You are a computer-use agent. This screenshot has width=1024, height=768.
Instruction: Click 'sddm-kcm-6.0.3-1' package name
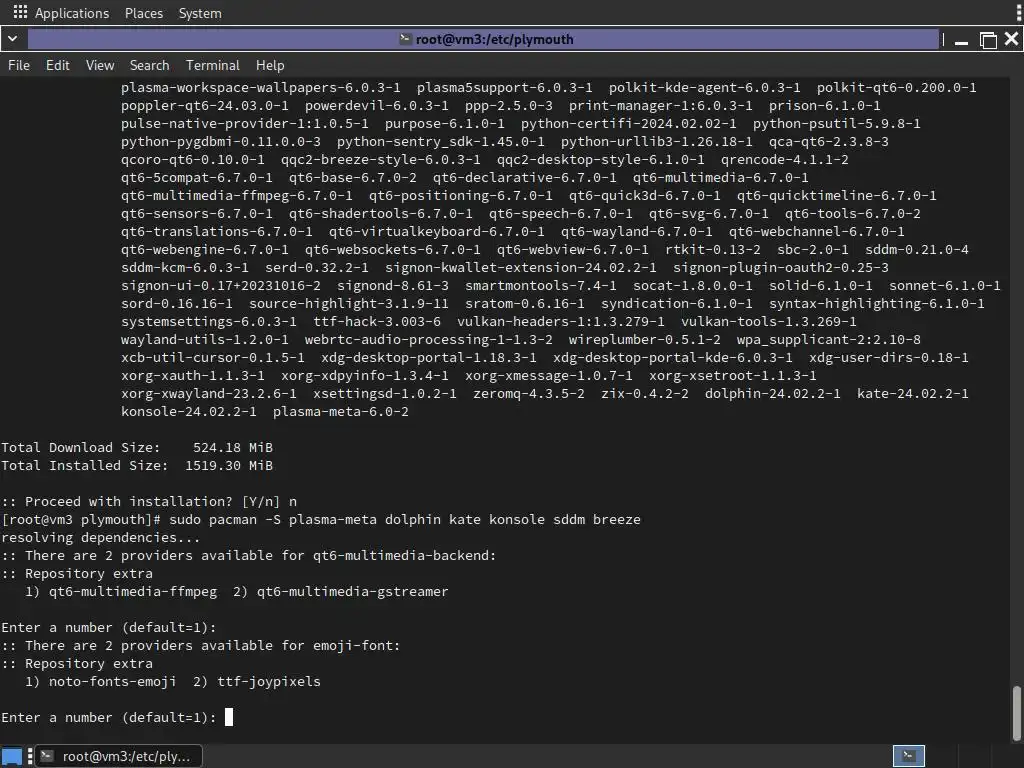[185, 268]
